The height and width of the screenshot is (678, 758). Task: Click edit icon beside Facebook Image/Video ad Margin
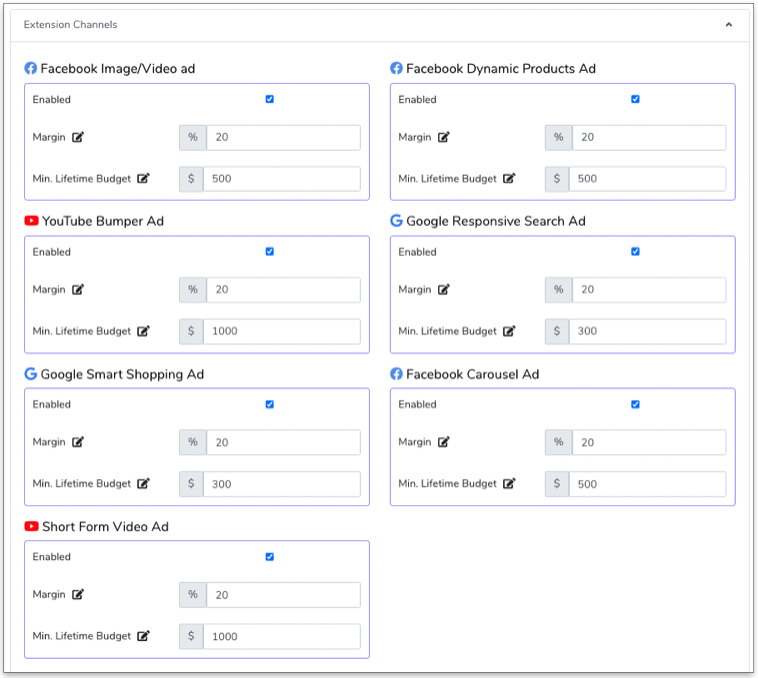click(x=78, y=137)
